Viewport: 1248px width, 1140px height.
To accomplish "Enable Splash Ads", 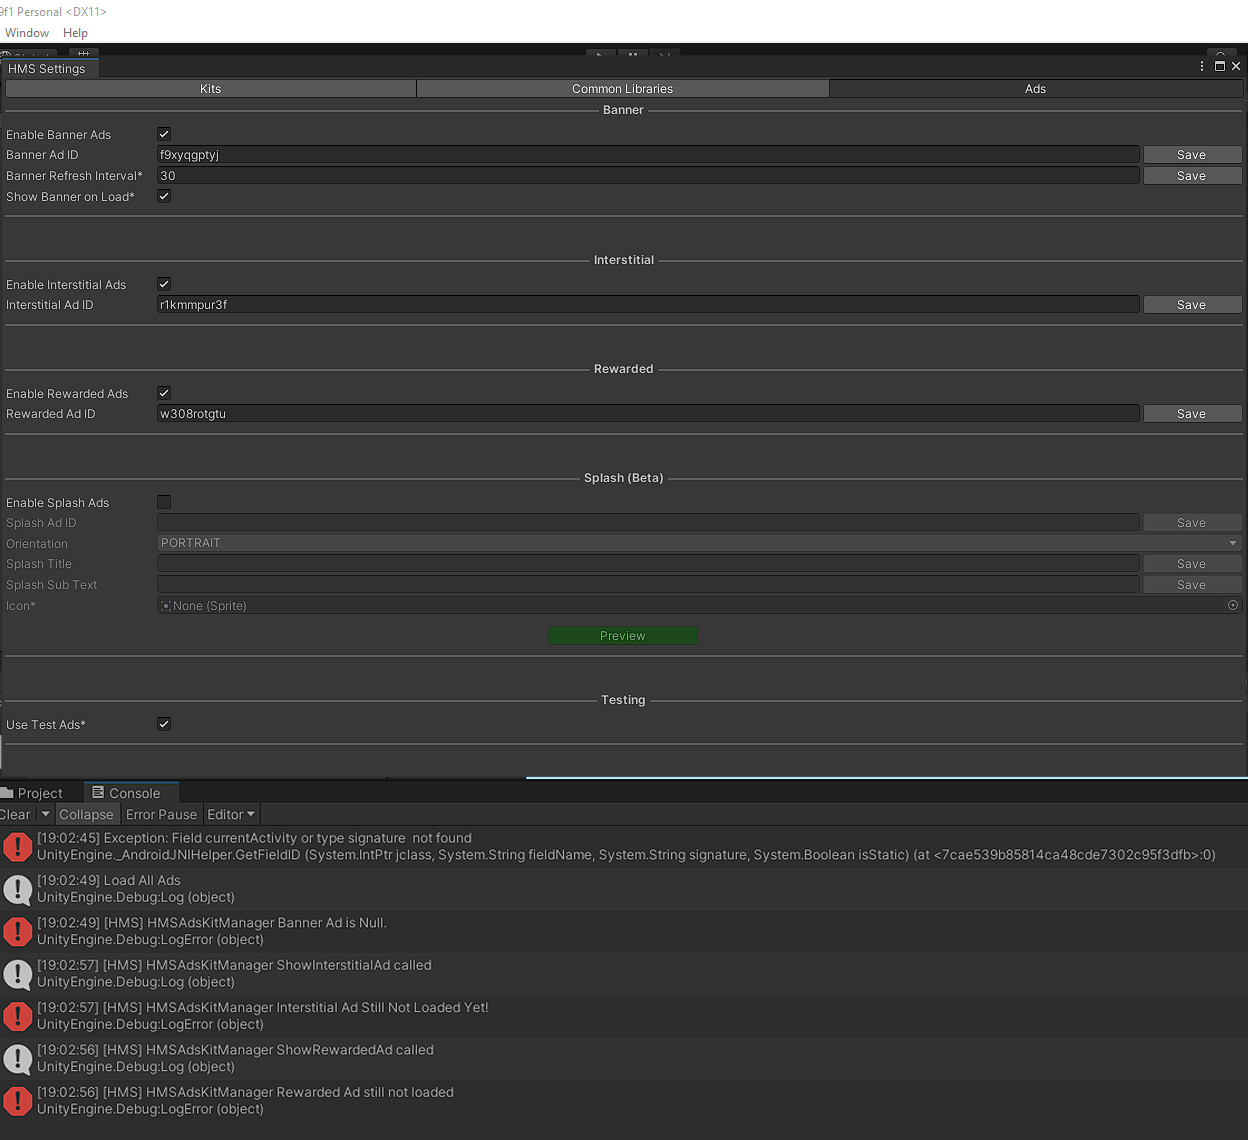I will click(163, 501).
